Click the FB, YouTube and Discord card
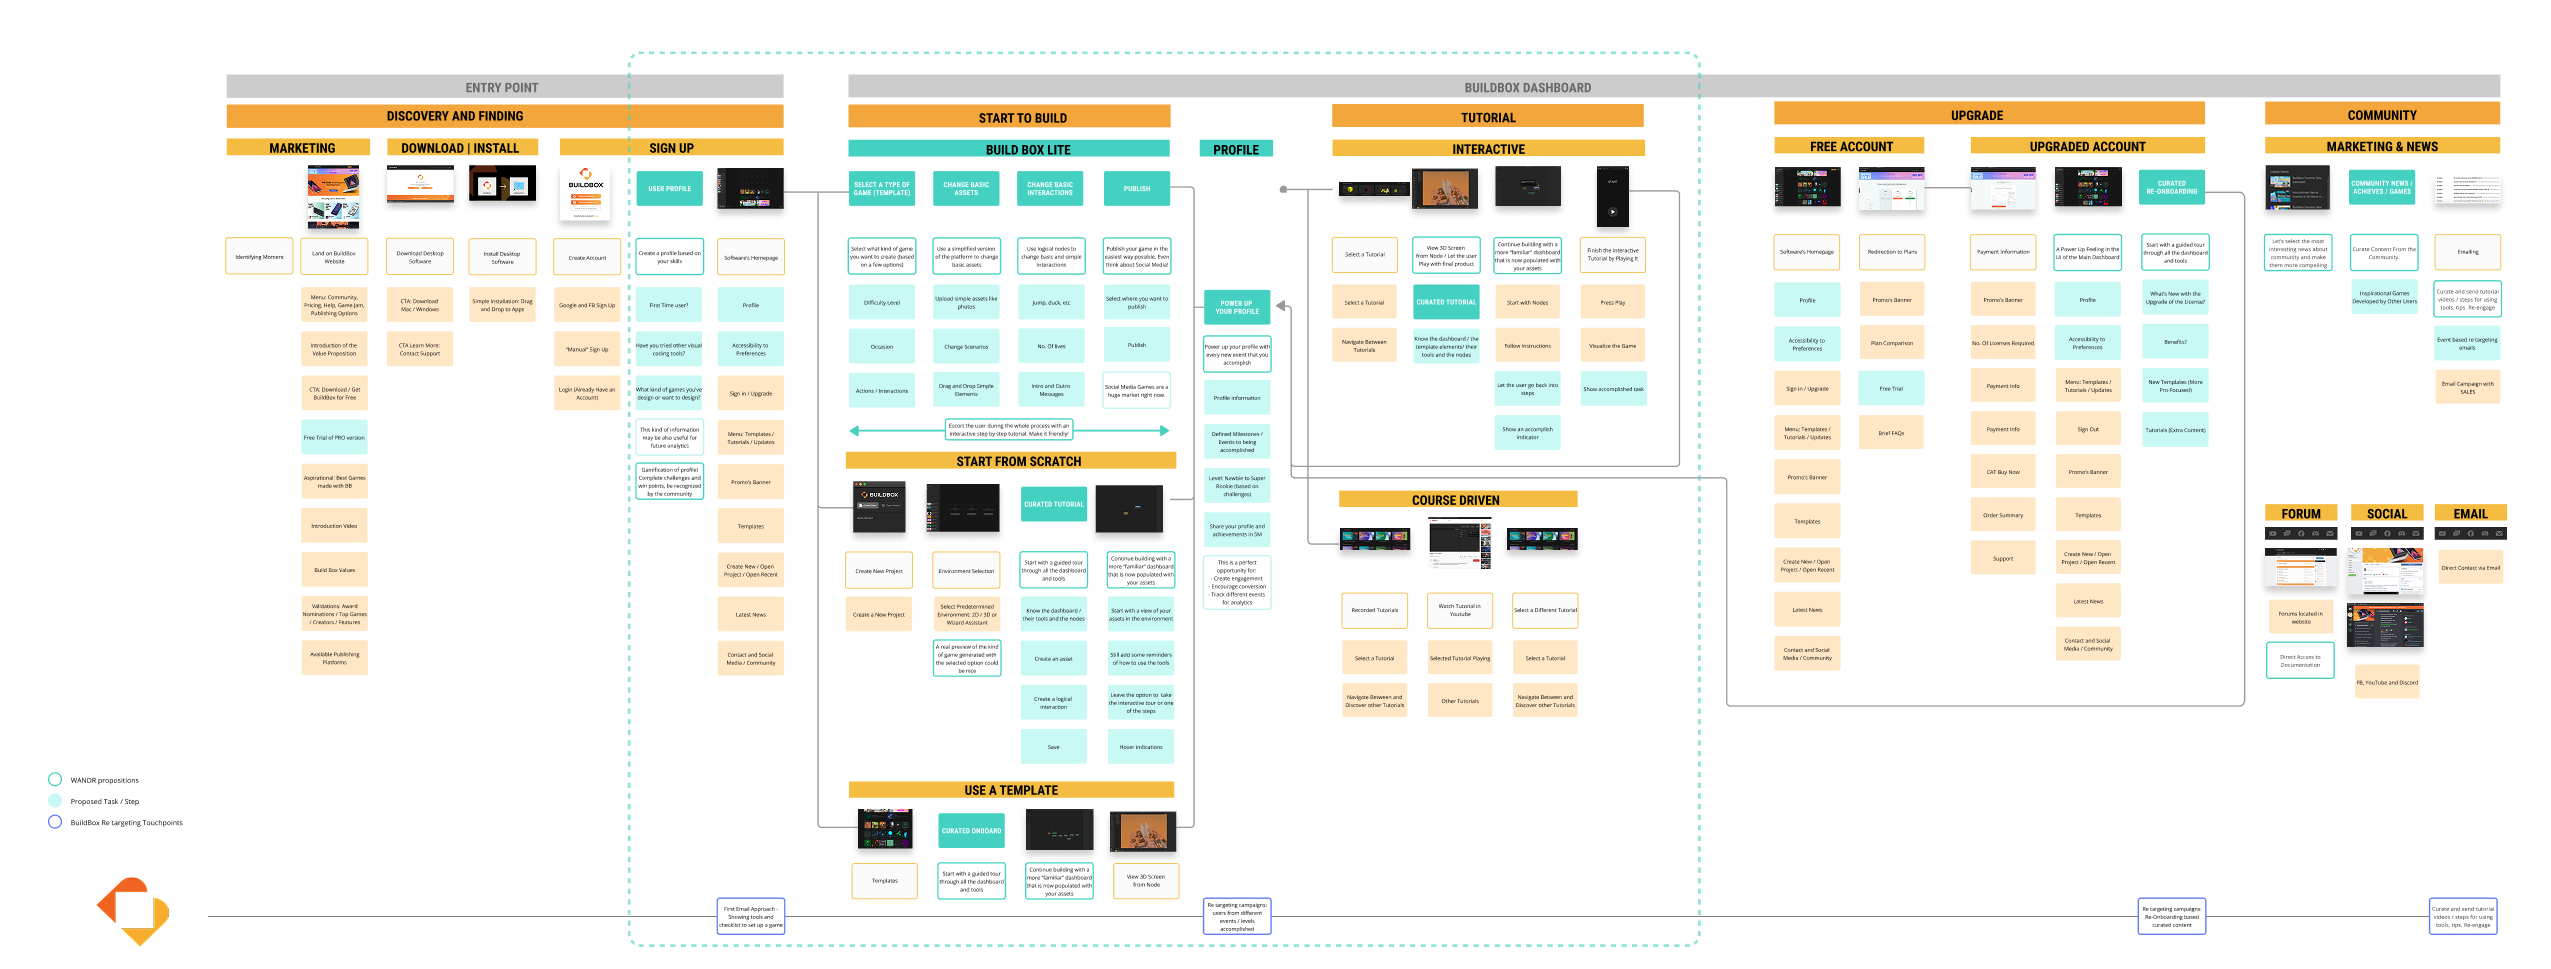This screenshot has height=969, width=2551. [x=2386, y=681]
